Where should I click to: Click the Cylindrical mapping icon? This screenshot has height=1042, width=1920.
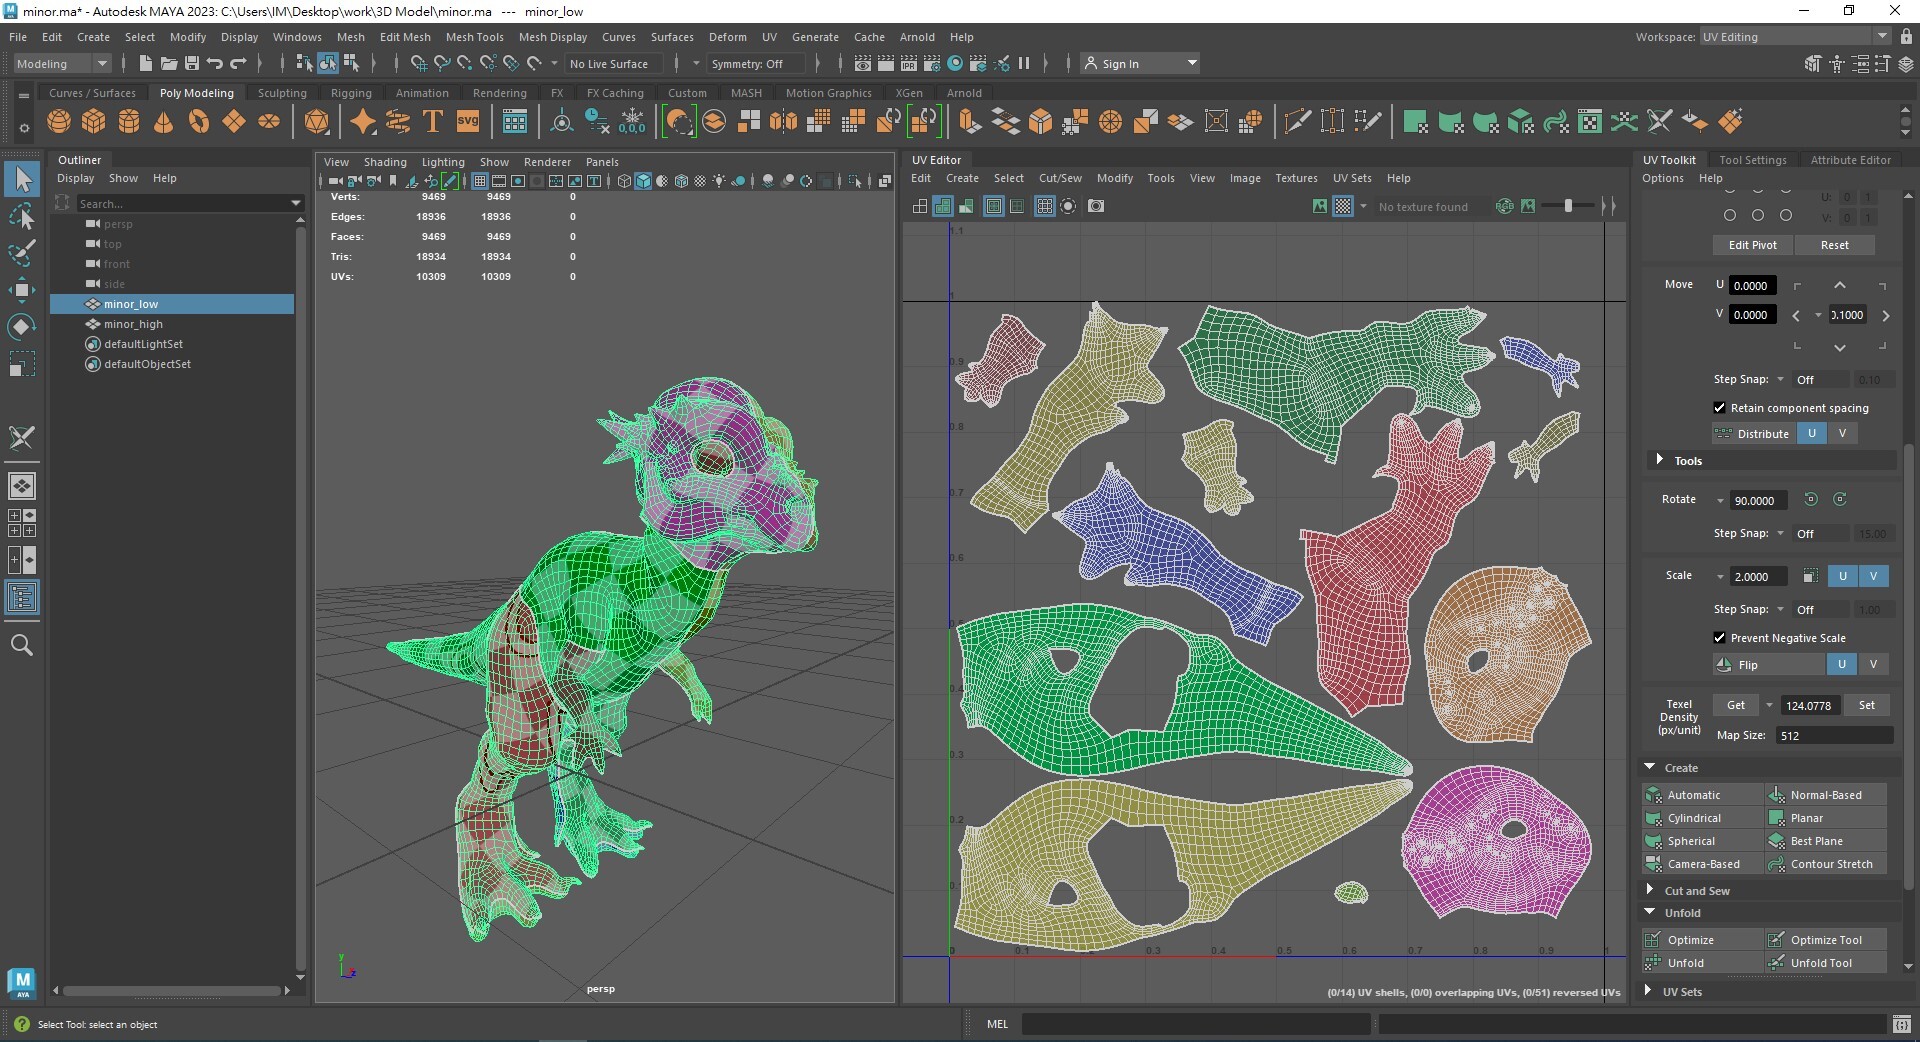pos(1653,818)
